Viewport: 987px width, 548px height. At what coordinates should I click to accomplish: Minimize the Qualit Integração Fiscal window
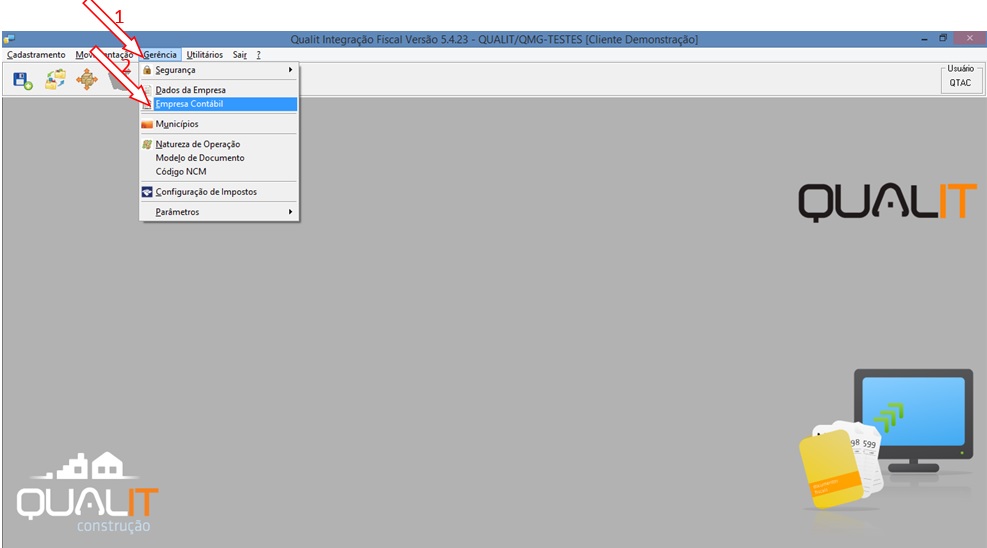pyautogui.click(x=924, y=39)
